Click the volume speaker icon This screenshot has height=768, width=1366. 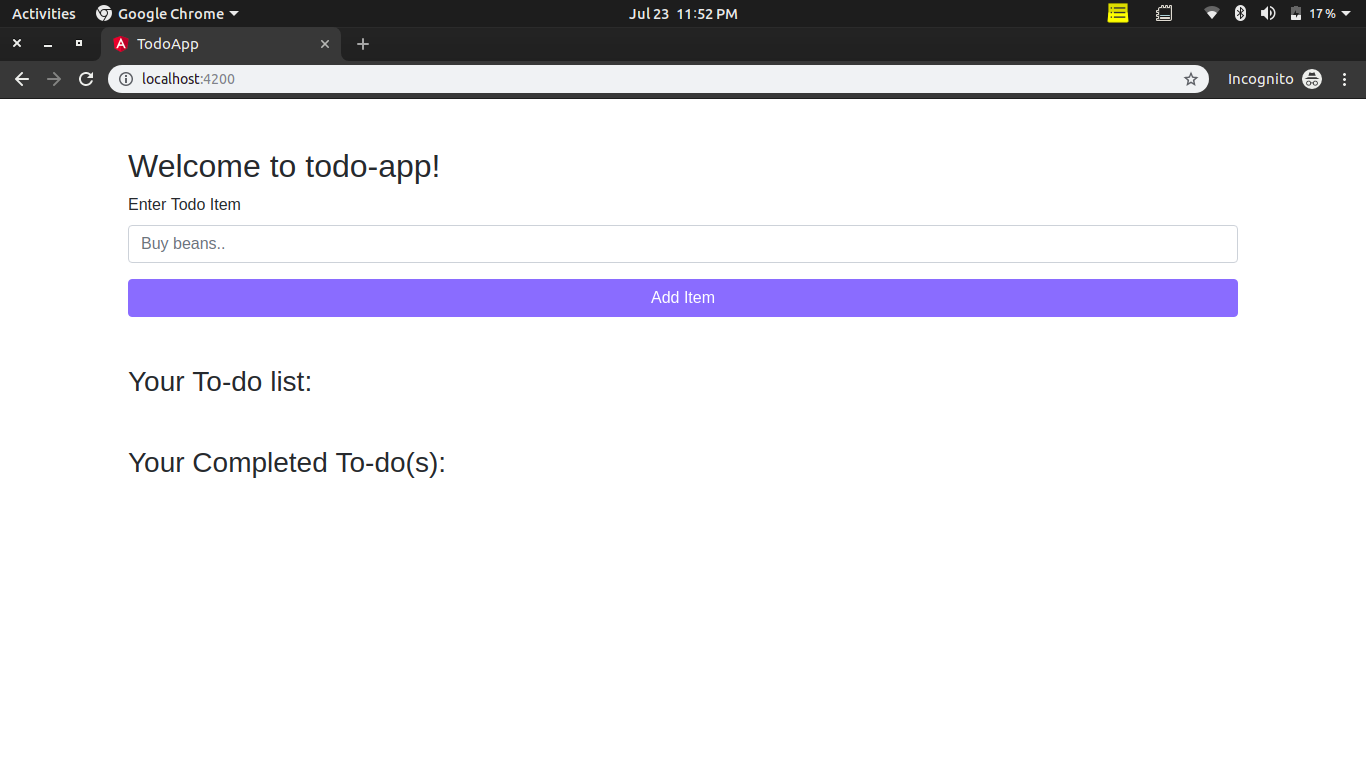point(1268,13)
